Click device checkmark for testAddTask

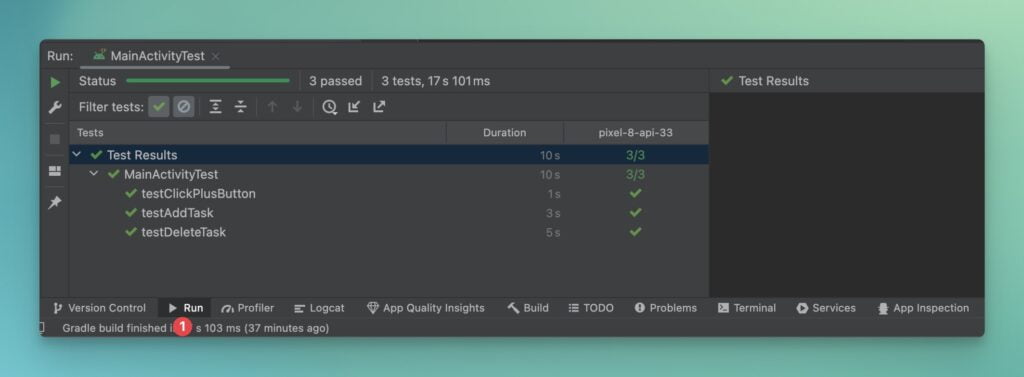635,213
